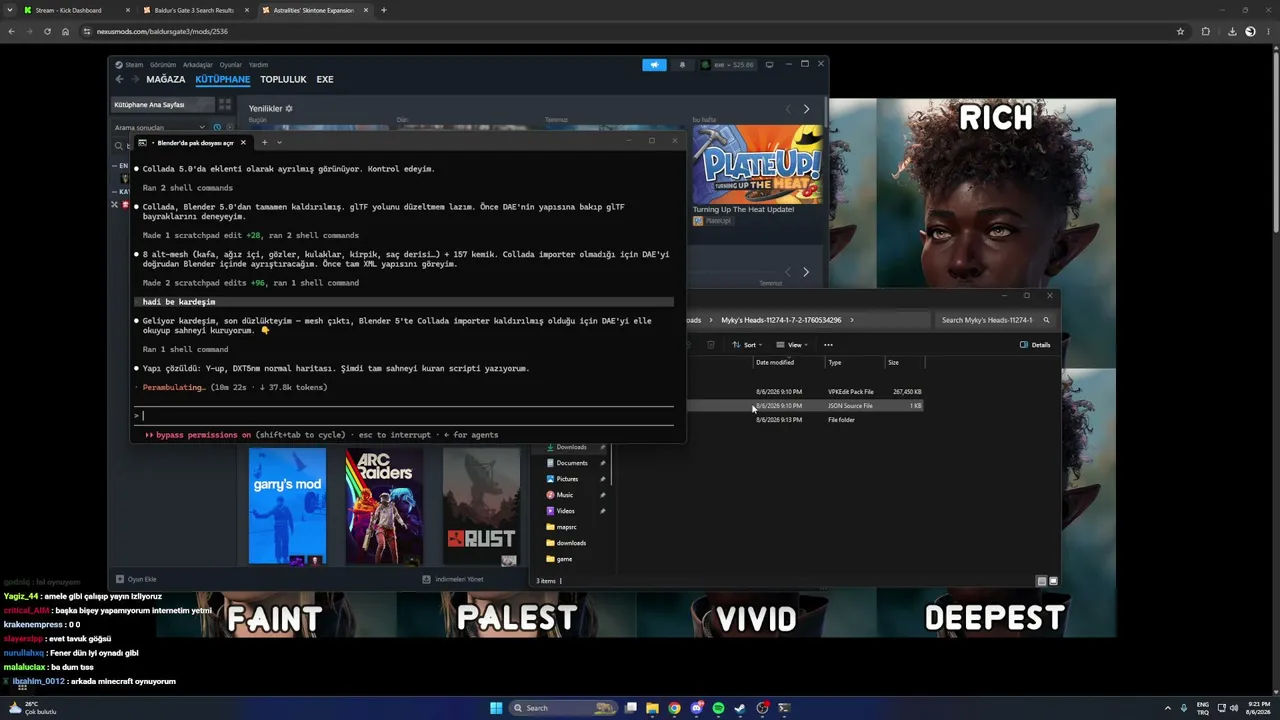Open the browser tab search dropdown
This screenshot has height=720, width=1280.
(10, 10)
